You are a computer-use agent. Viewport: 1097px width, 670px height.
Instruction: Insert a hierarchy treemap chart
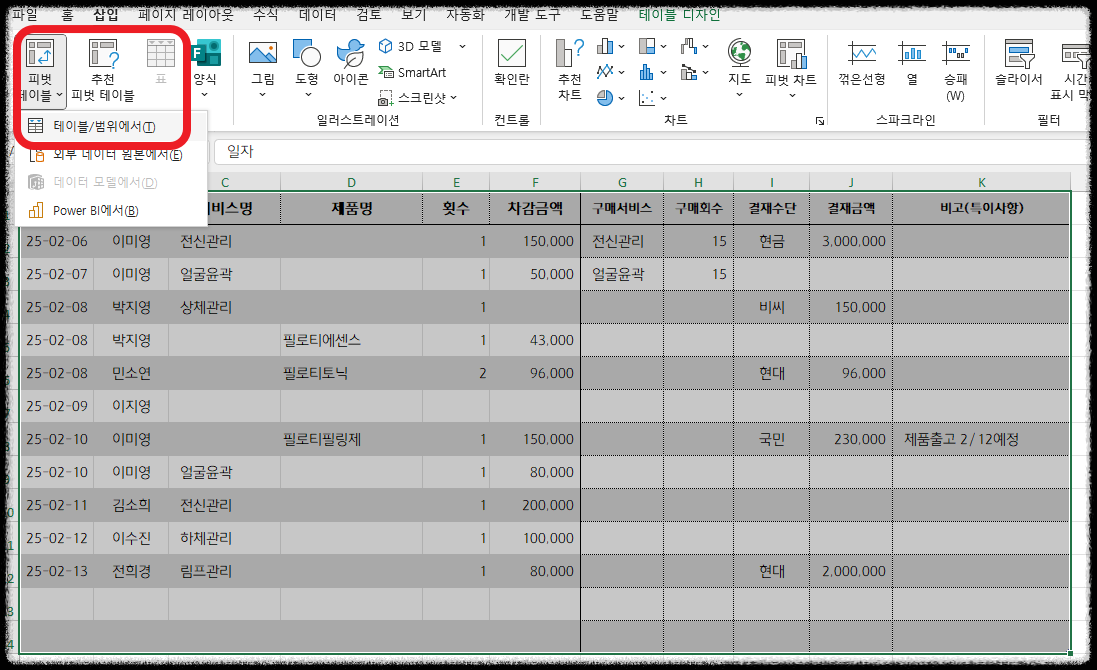[647, 46]
